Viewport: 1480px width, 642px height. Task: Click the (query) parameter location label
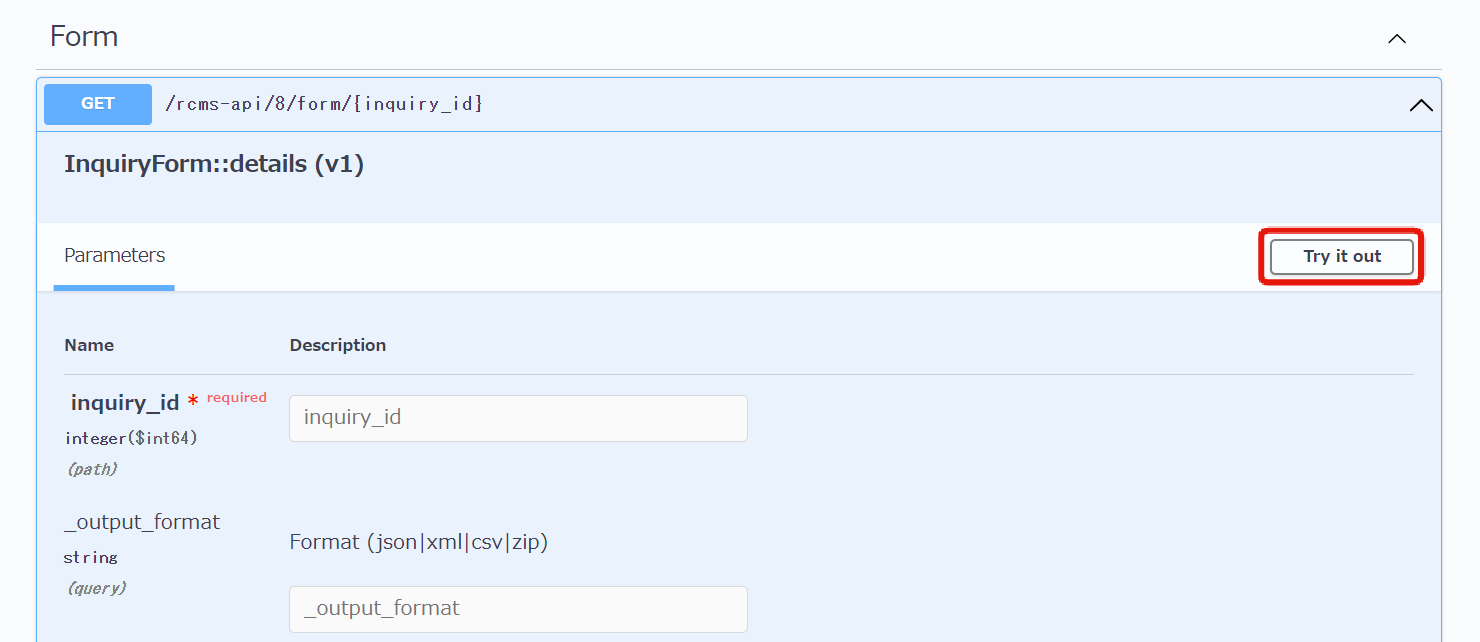(x=96, y=587)
